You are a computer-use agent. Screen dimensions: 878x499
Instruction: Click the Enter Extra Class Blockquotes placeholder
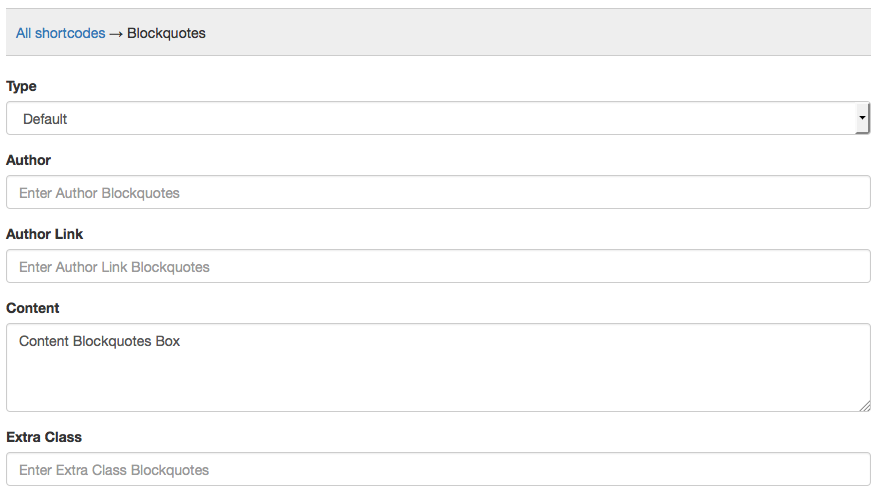[114, 470]
